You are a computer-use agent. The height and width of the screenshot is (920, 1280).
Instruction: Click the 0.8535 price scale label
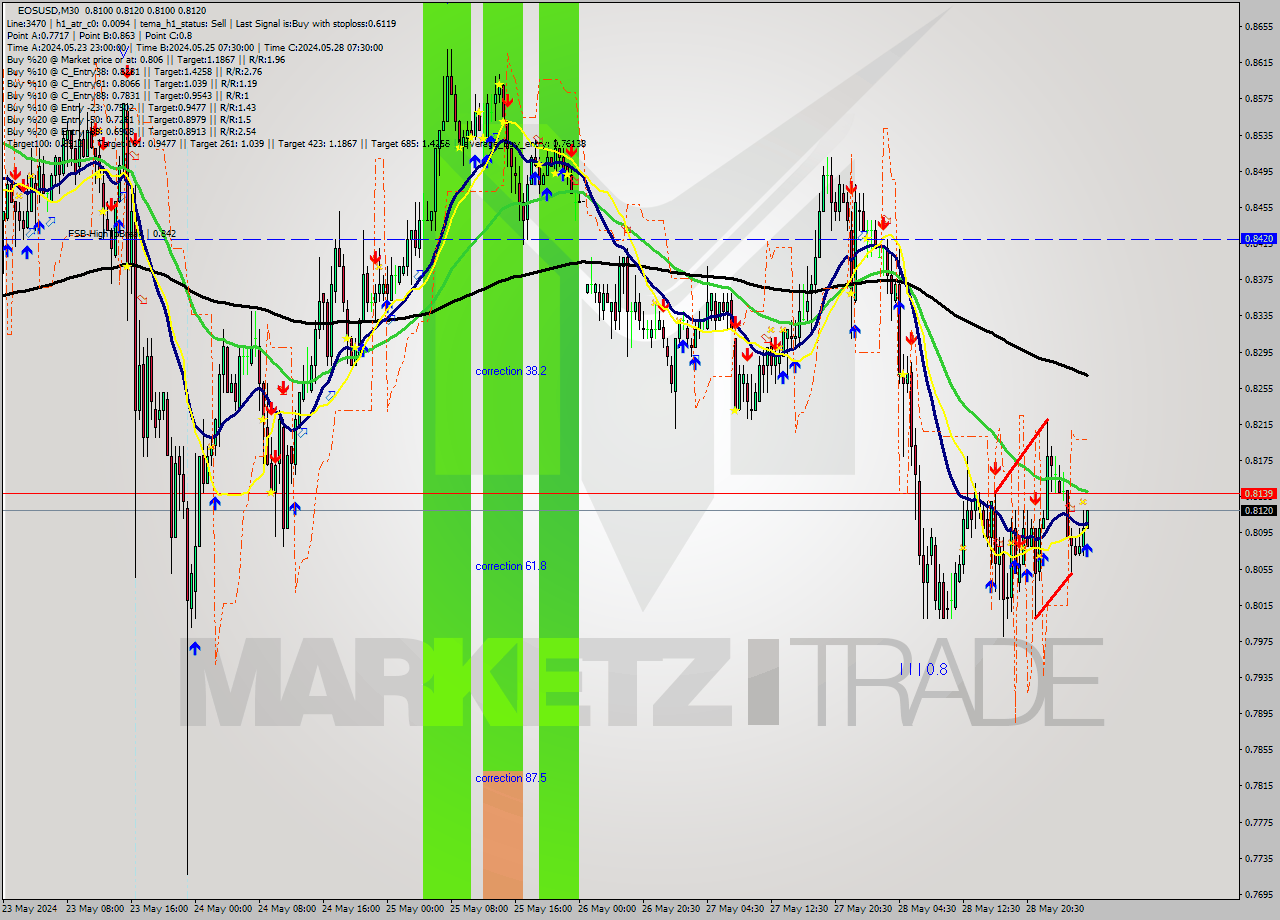click(x=1258, y=135)
